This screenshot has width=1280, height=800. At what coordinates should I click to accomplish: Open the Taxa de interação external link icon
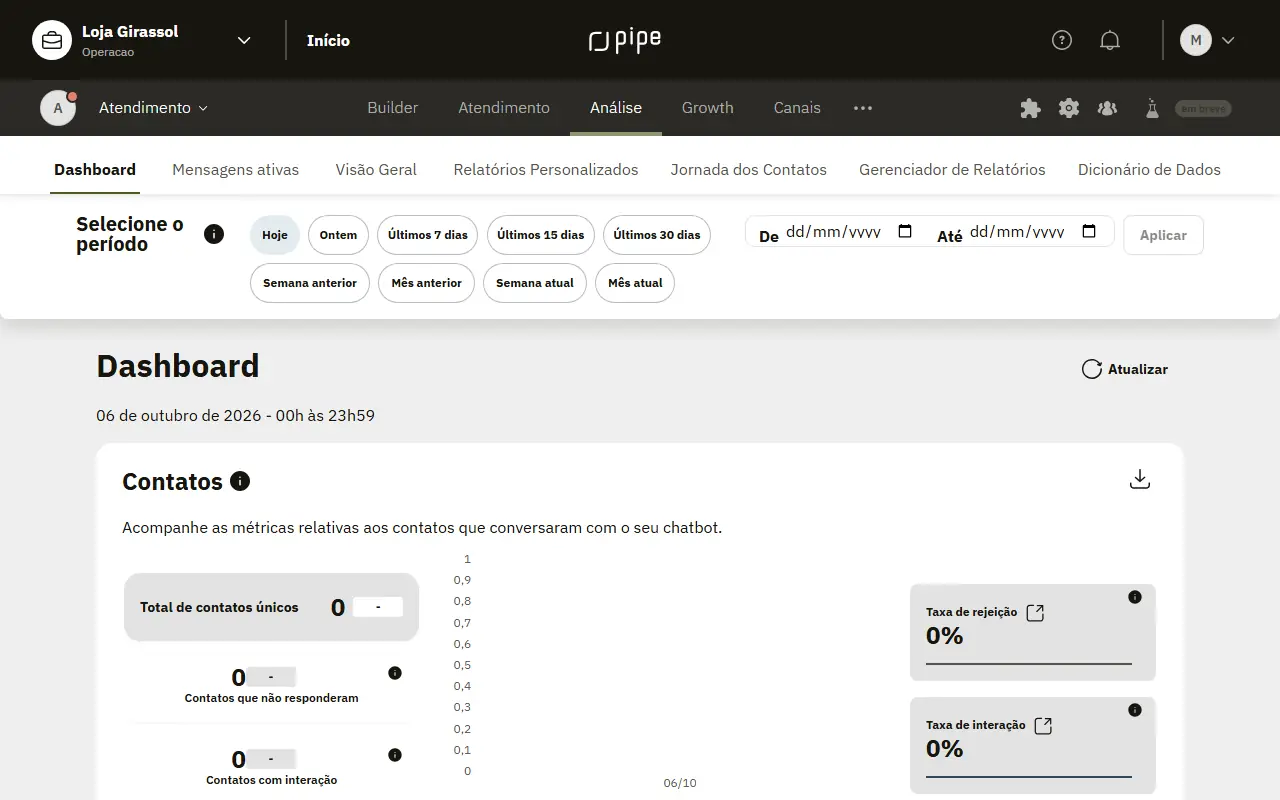pos(1043,726)
